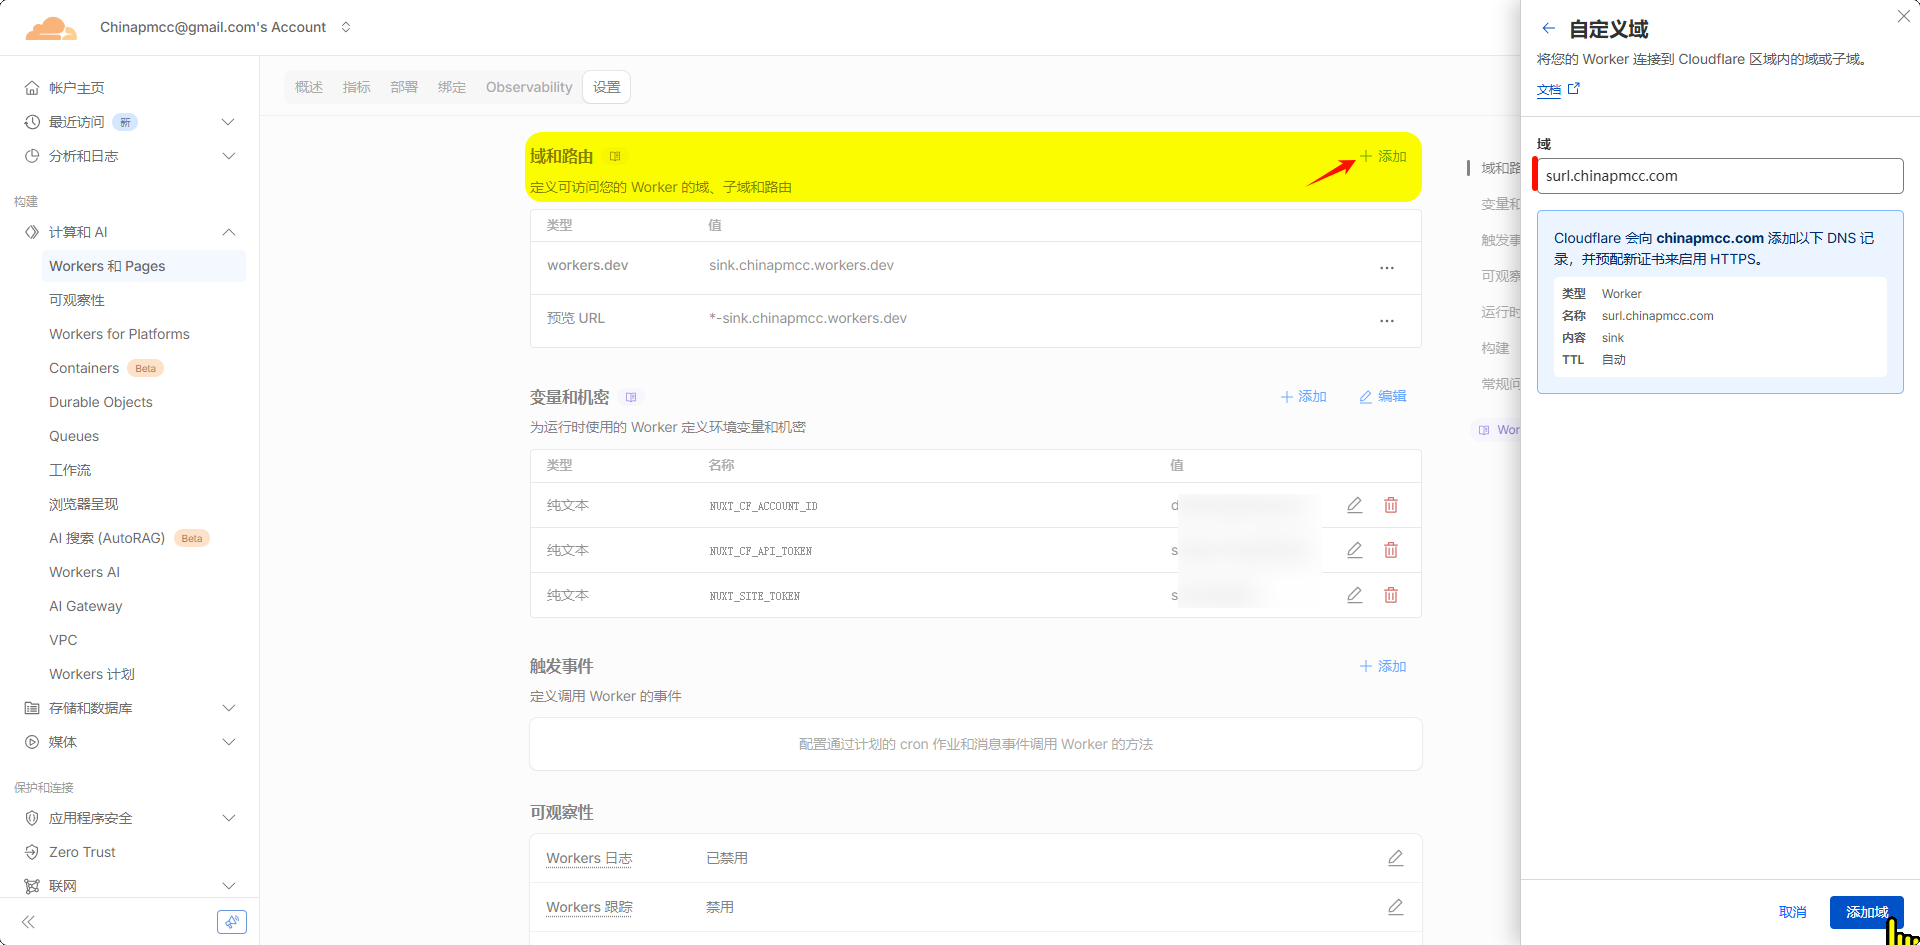The height and width of the screenshot is (945, 1920).
Task: Expand the 存储和数据库 section
Action: click(x=228, y=708)
